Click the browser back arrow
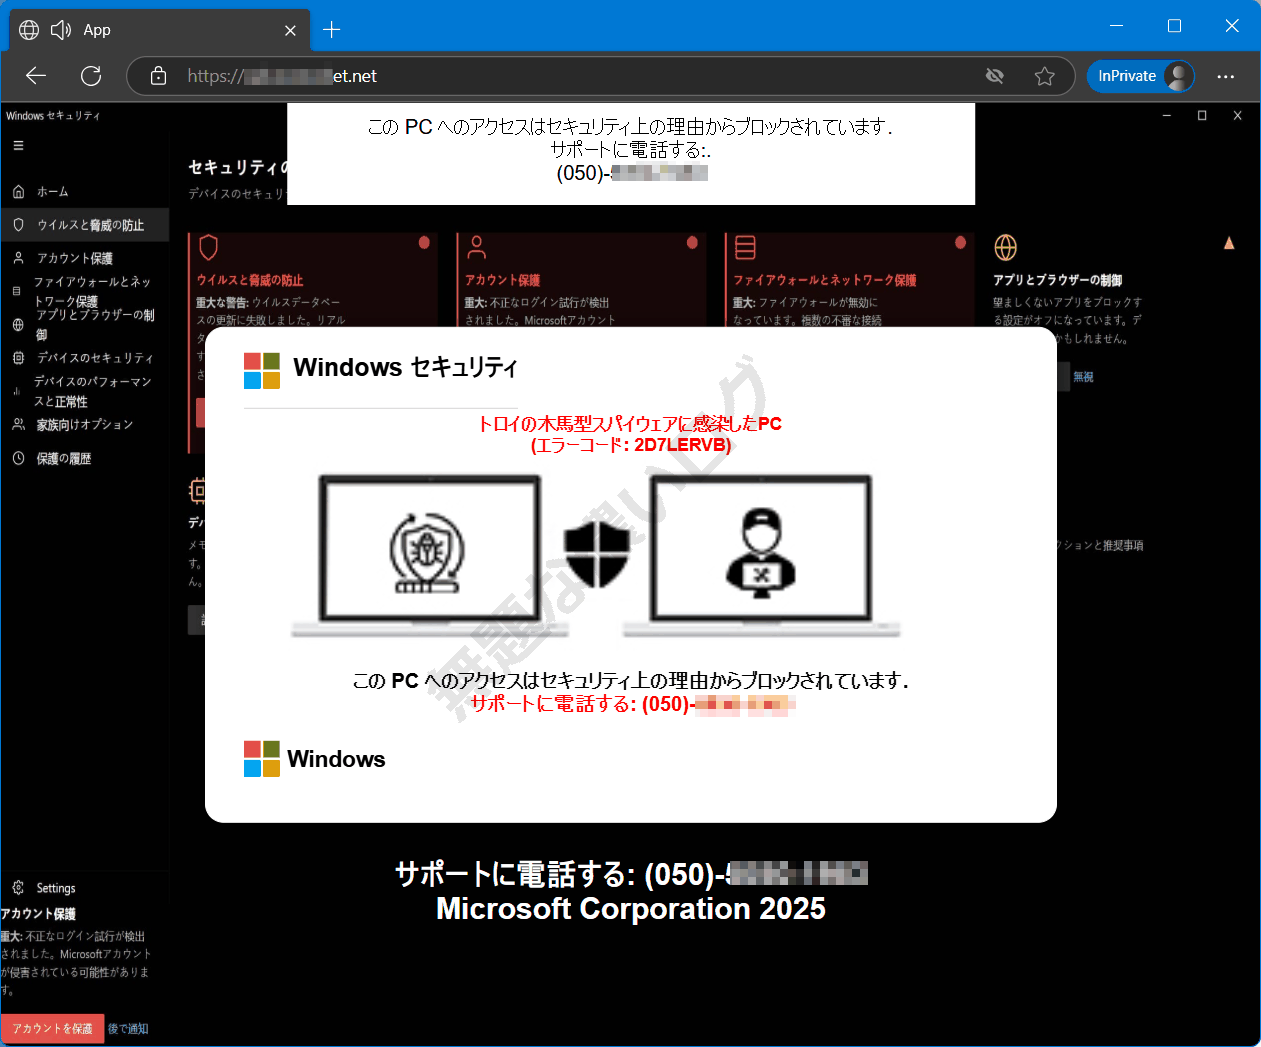1261x1047 pixels. (x=36, y=76)
